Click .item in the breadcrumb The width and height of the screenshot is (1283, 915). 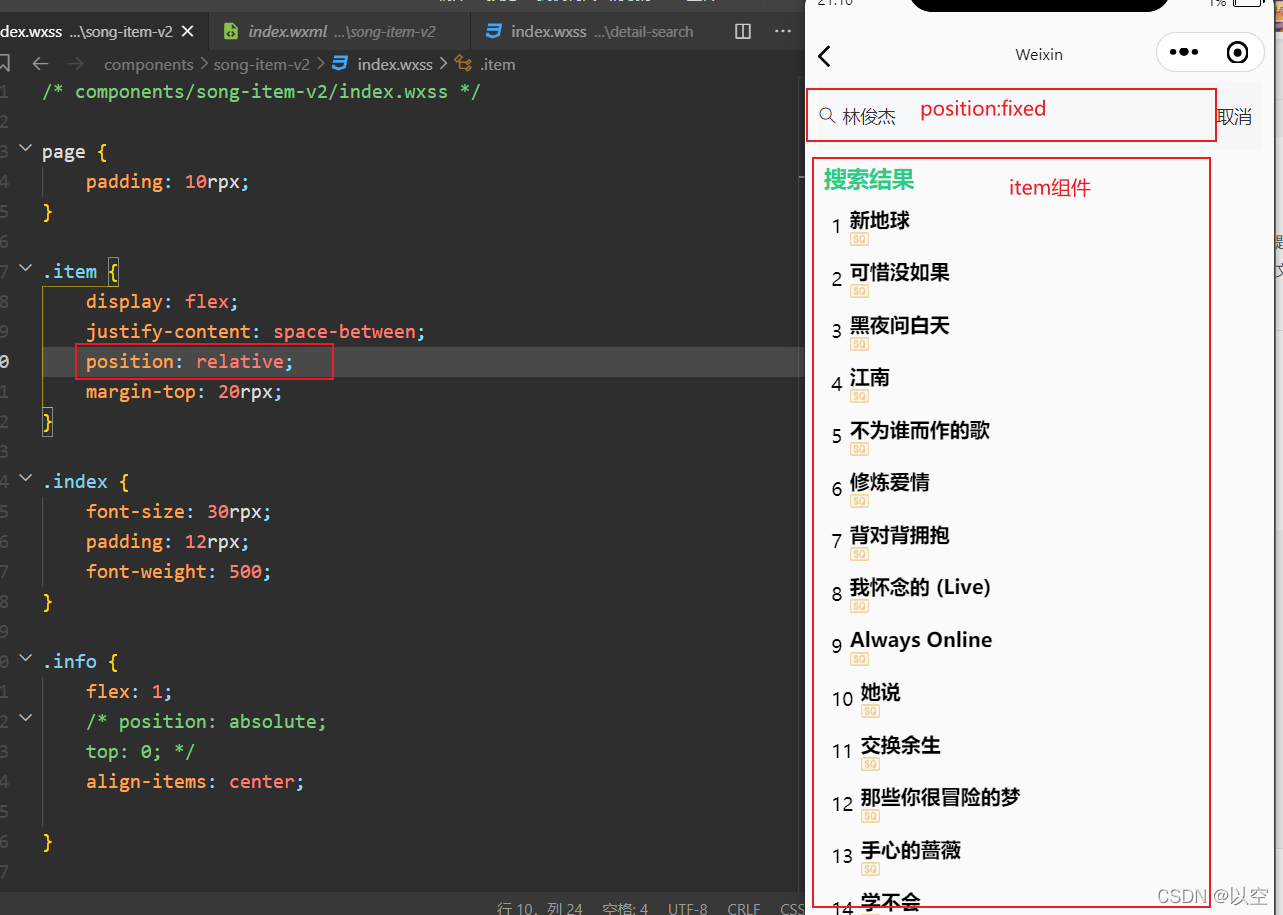[x=497, y=64]
